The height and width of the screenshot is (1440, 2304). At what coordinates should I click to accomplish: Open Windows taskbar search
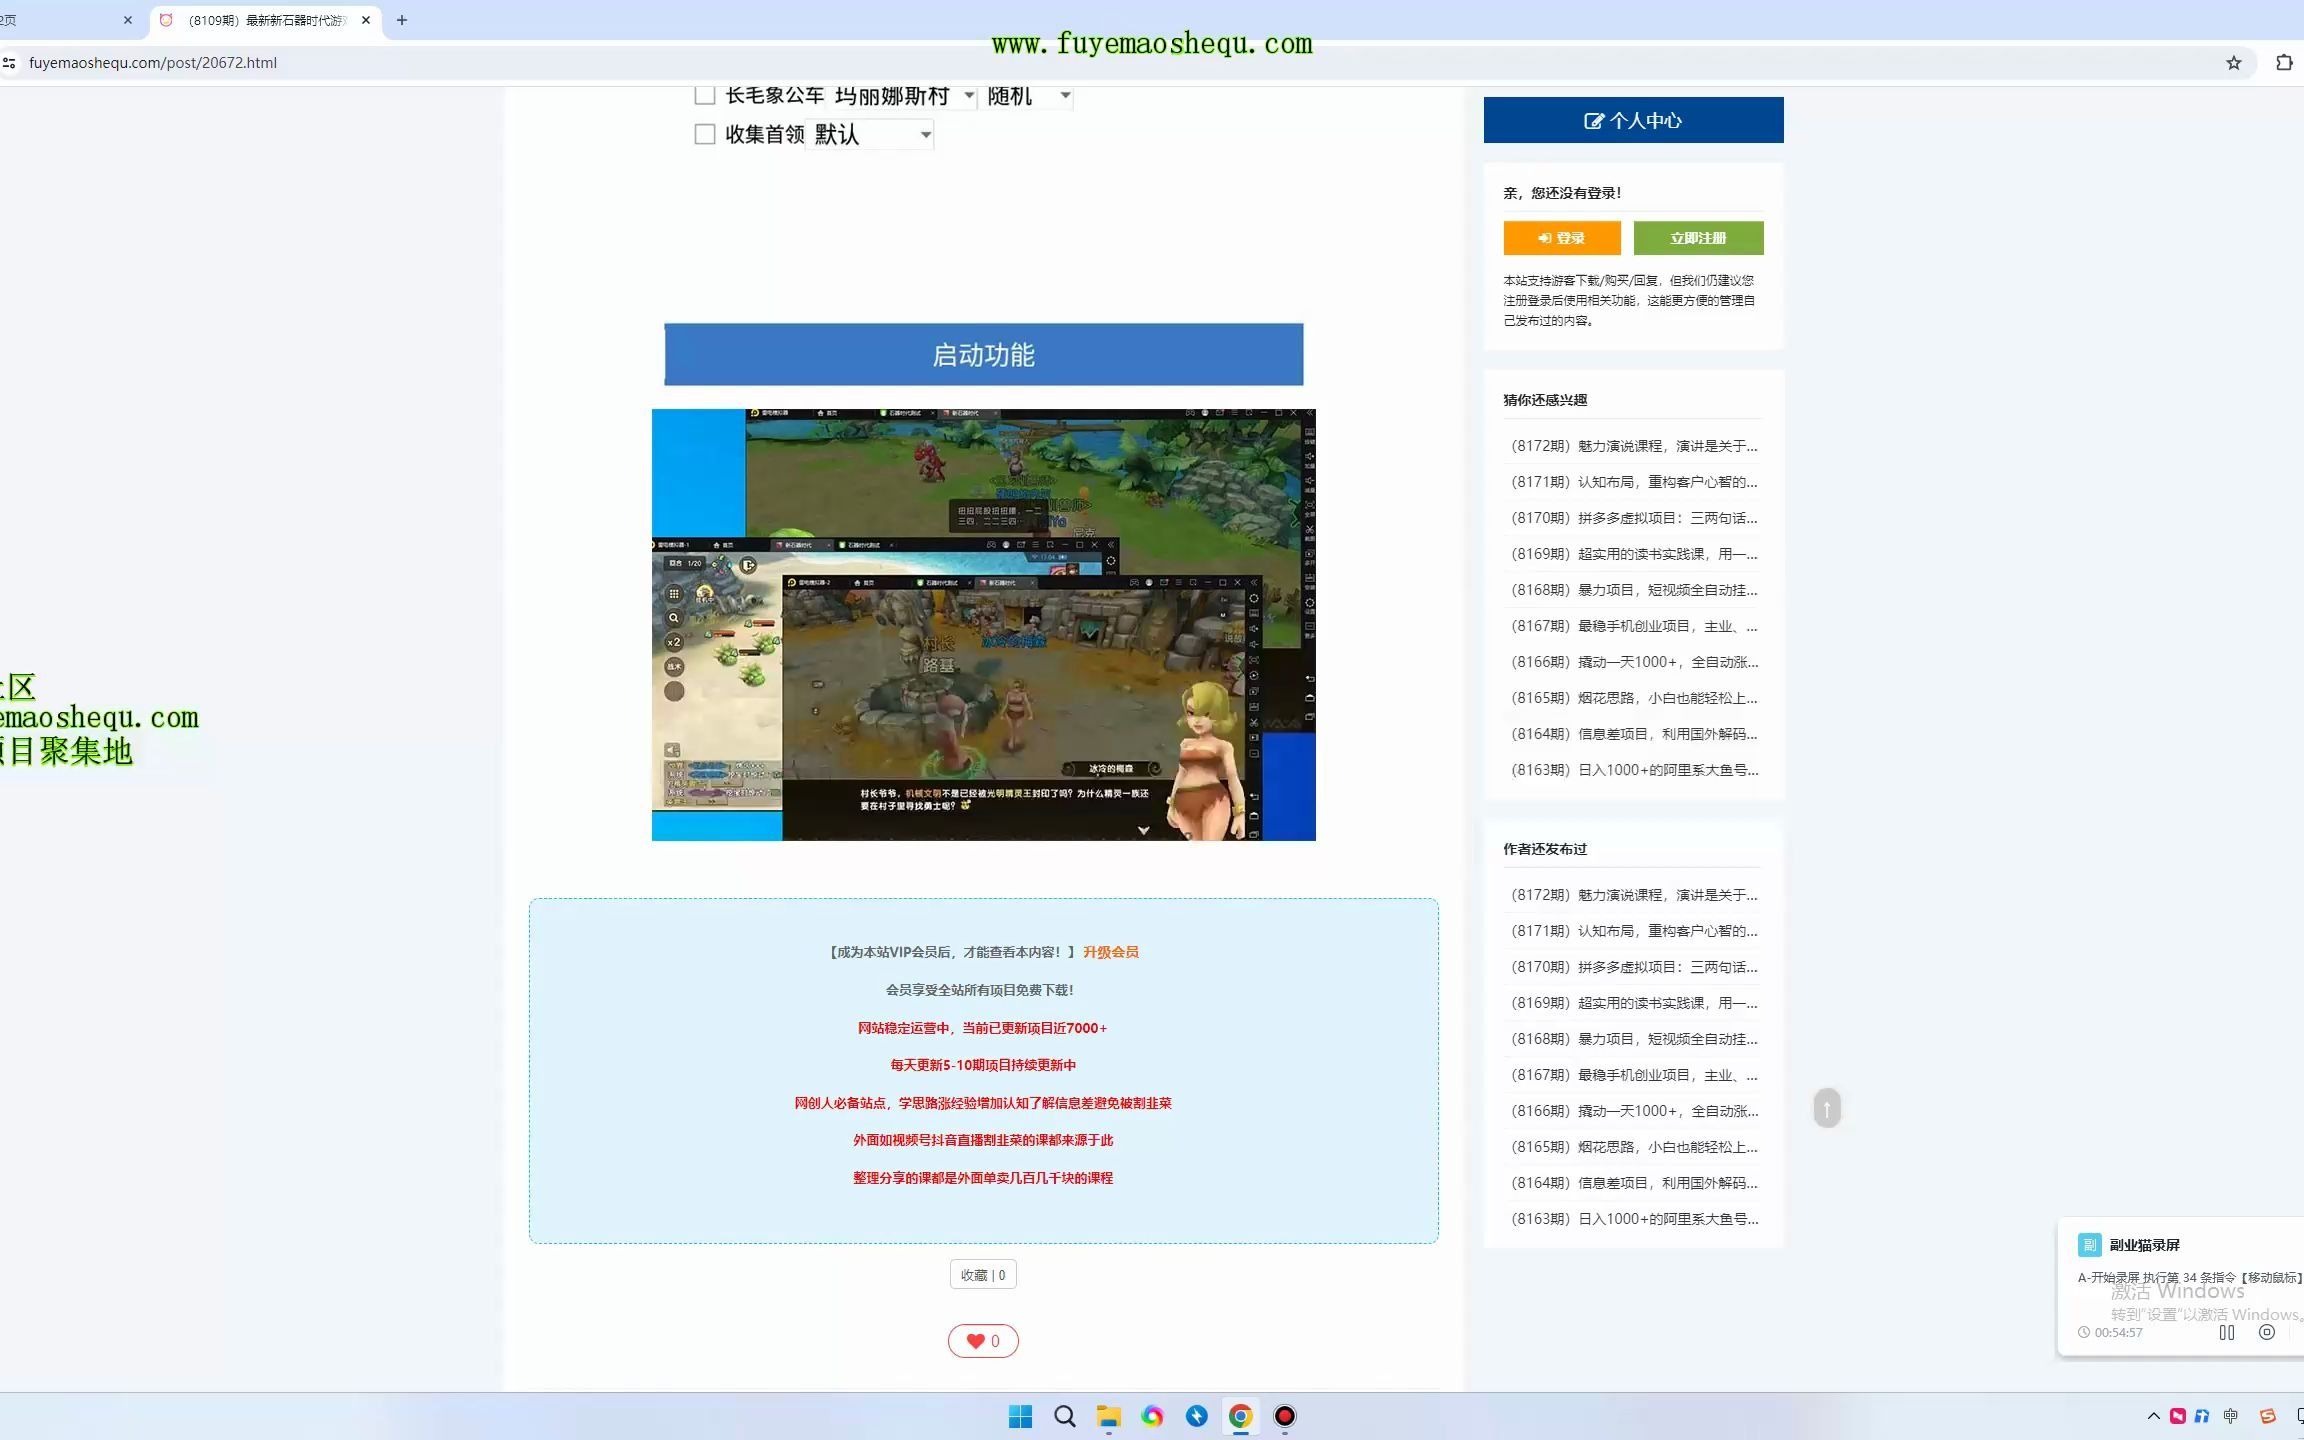tap(1064, 1416)
